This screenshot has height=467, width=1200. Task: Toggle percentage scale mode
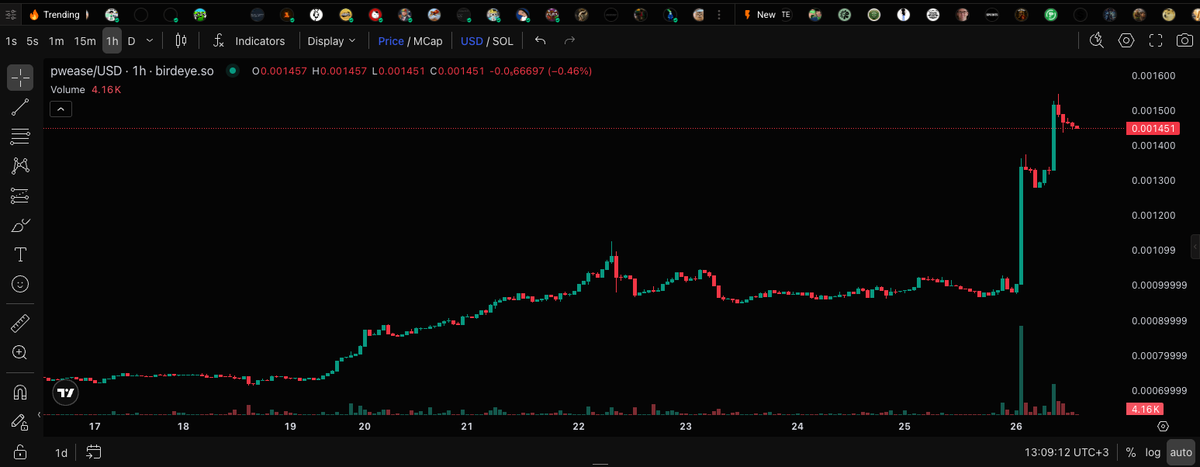1130,453
